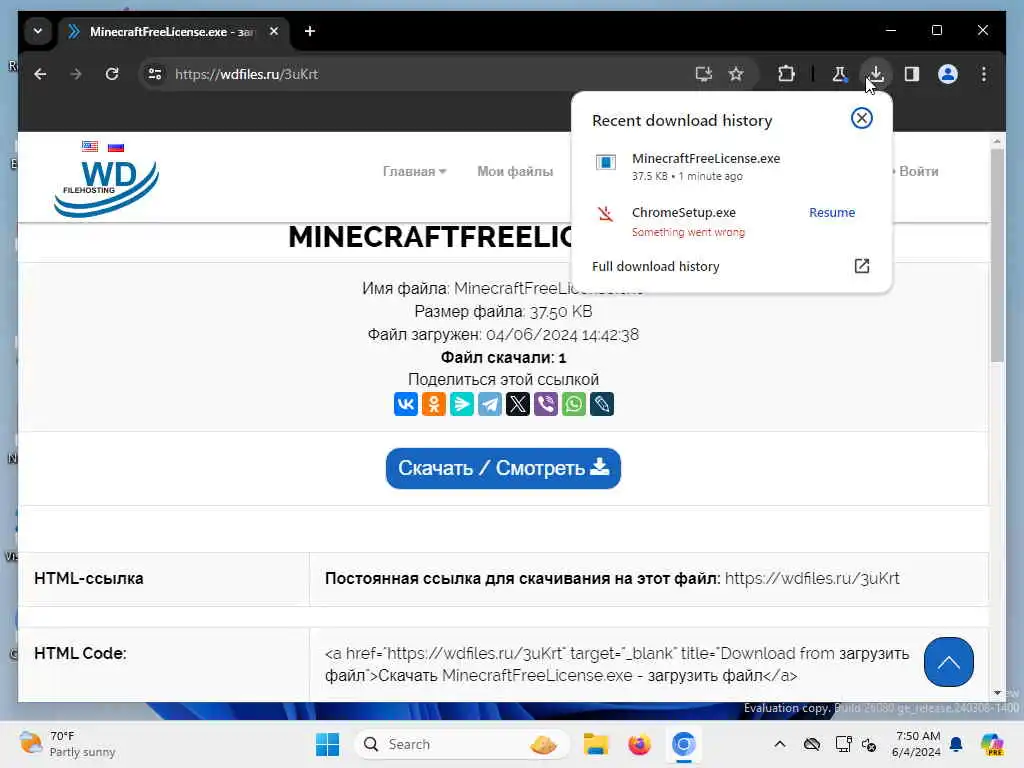
Task: Share link via WhatsApp icon
Action: pos(574,404)
